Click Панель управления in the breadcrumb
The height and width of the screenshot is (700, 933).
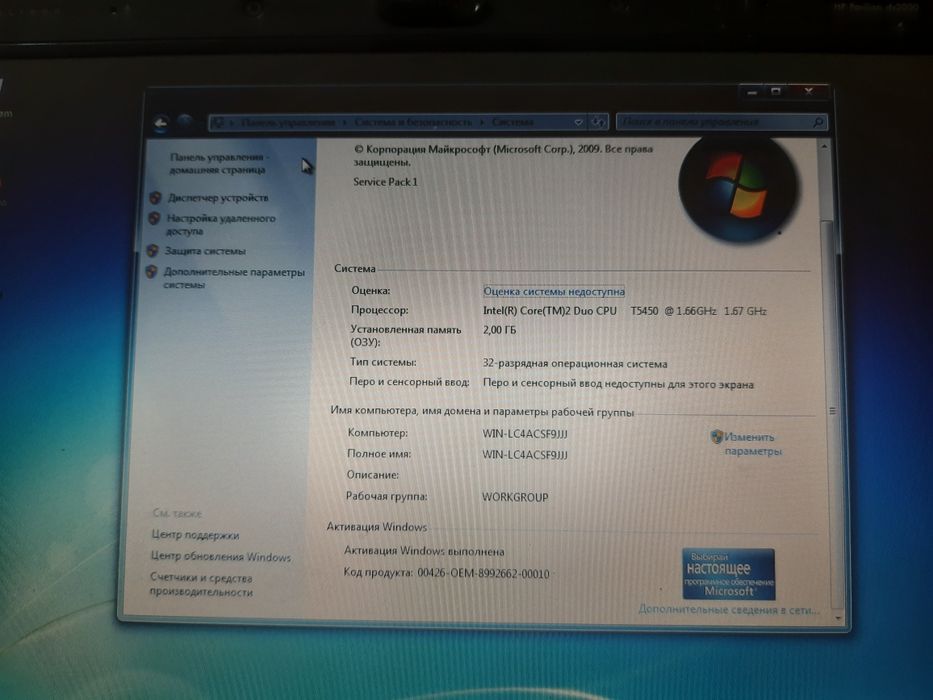[x=288, y=123]
